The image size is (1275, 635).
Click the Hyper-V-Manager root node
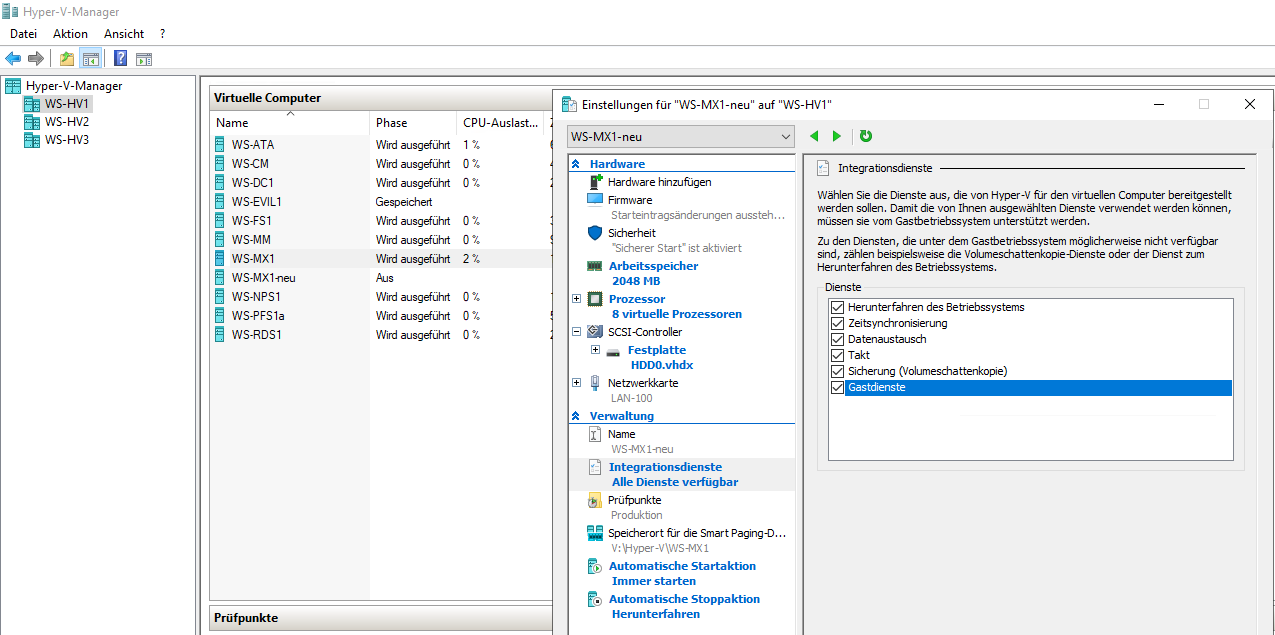point(74,86)
